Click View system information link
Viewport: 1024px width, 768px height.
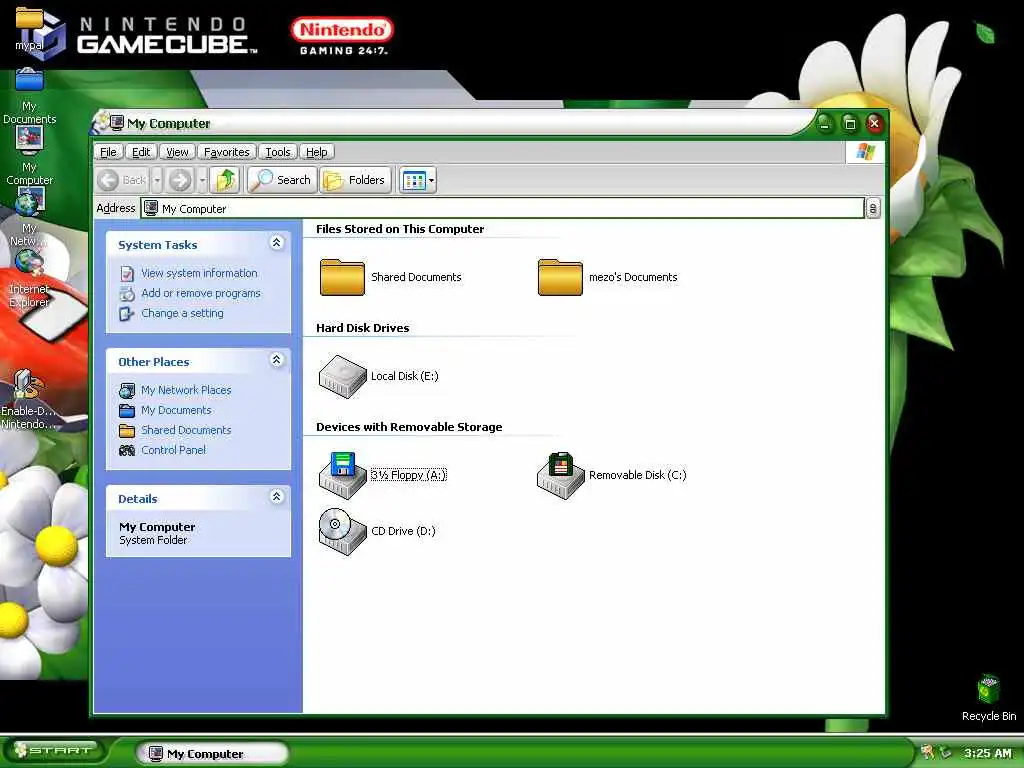tap(199, 273)
